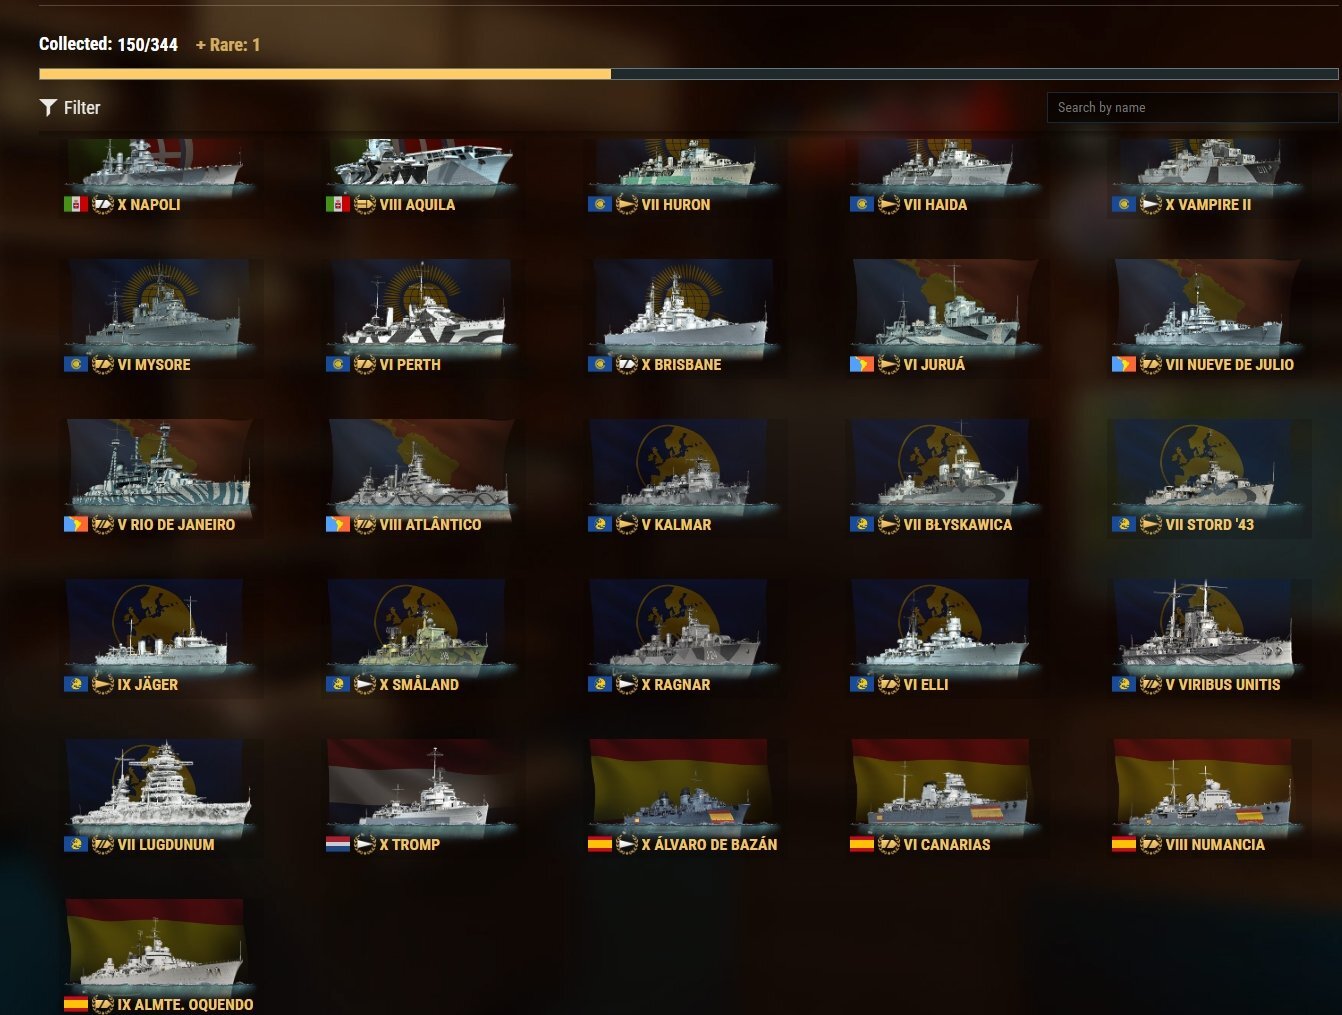Screen dimensions: 1342x1015
Task: Click the Commonwealth flag icon beside VII Huron
Action: click(600, 204)
